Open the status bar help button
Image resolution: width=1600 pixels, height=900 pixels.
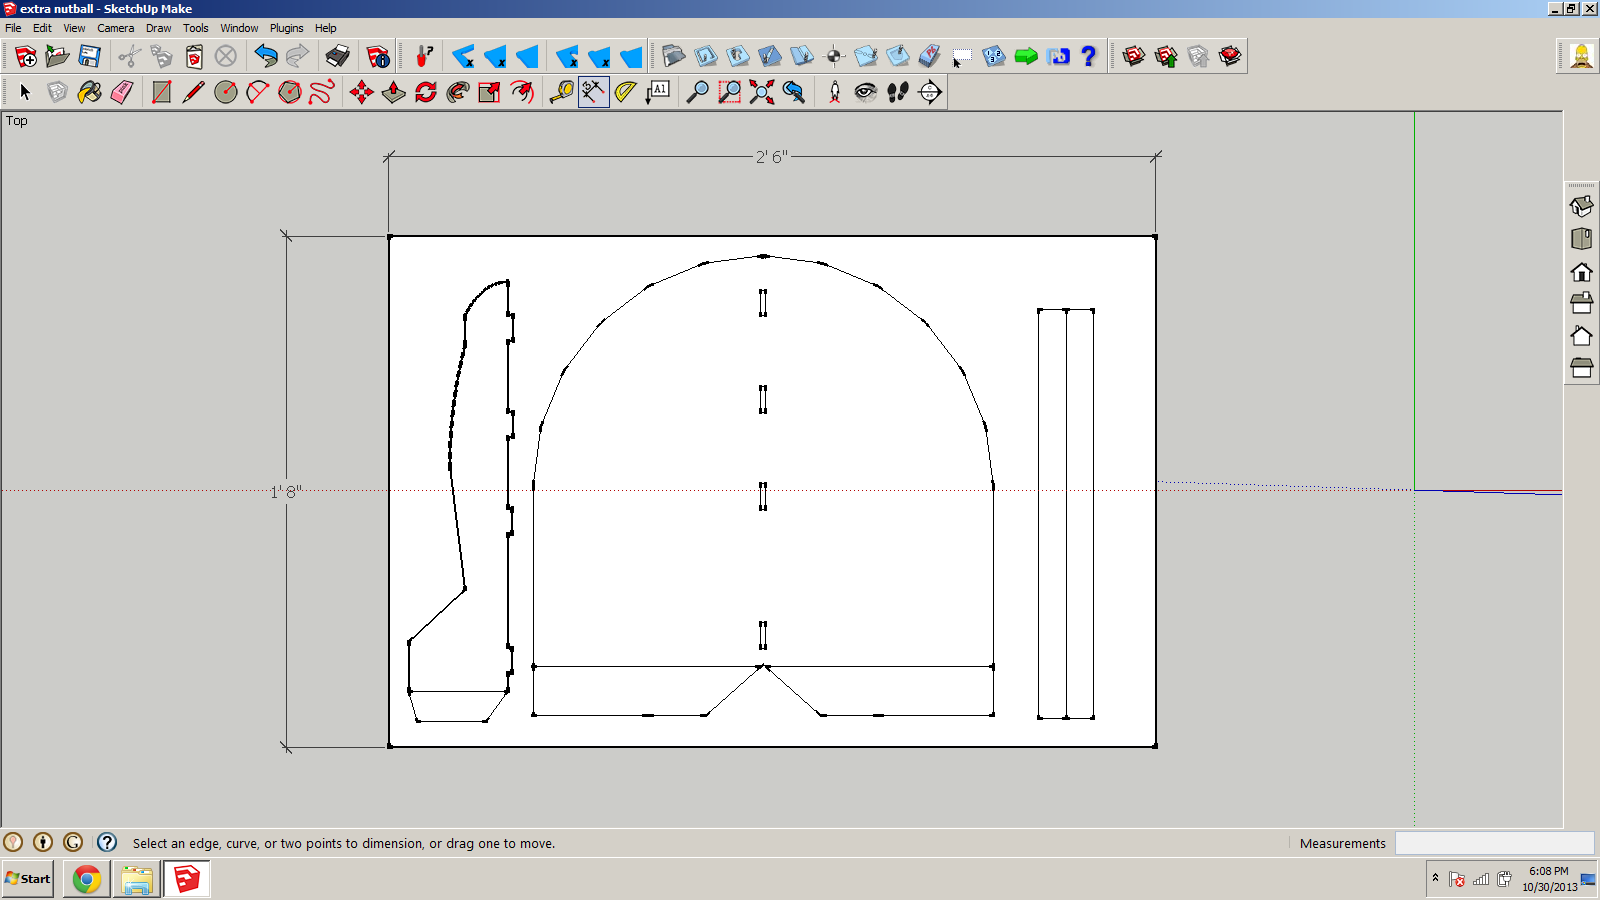click(107, 843)
